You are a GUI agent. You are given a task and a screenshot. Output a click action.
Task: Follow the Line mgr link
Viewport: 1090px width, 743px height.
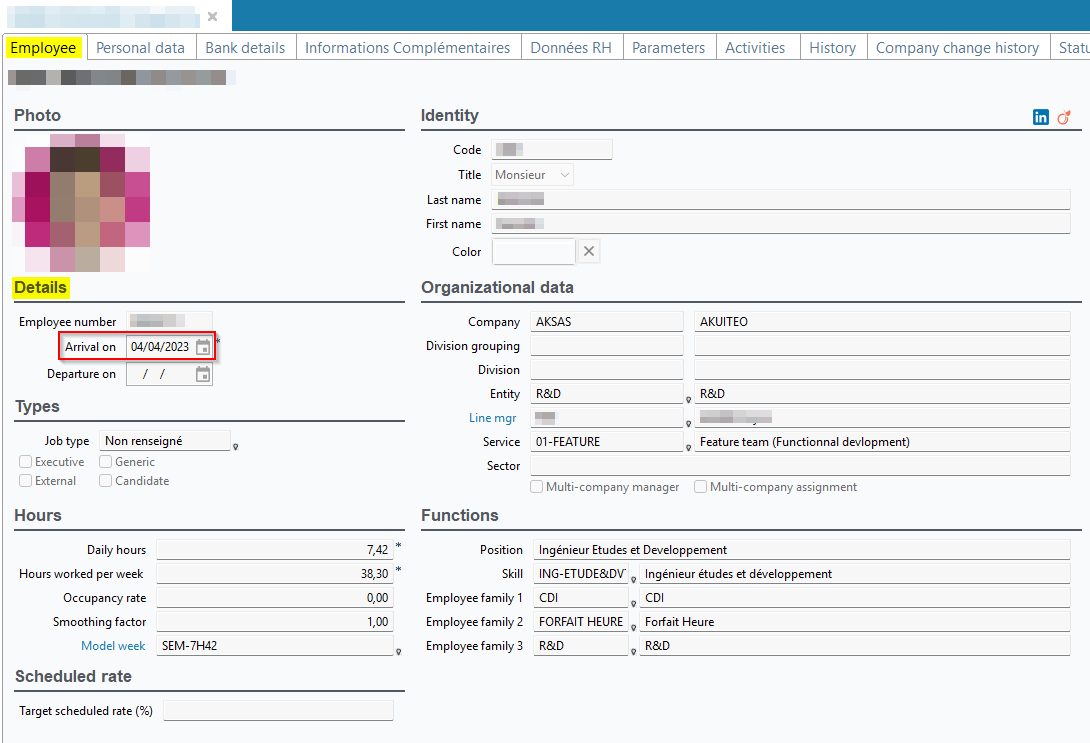(493, 418)
